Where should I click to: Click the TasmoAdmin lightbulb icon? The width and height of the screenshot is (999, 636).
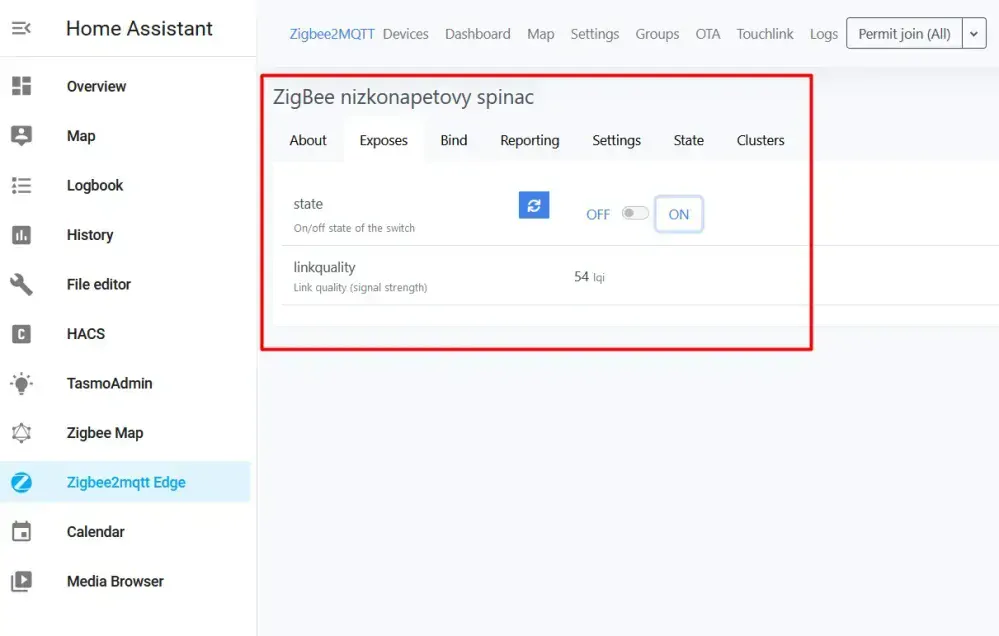[21, 383]
